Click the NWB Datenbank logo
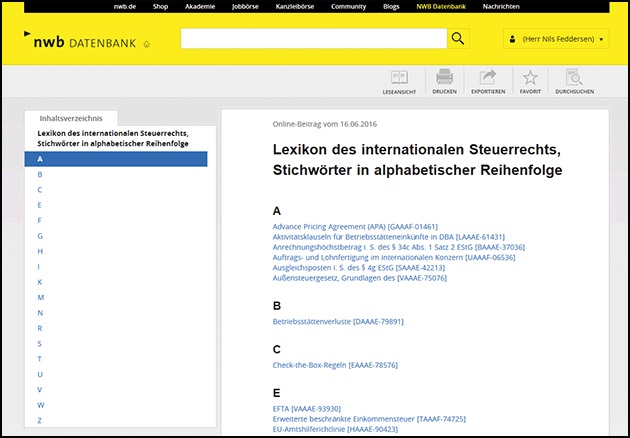 coord(79,42)
